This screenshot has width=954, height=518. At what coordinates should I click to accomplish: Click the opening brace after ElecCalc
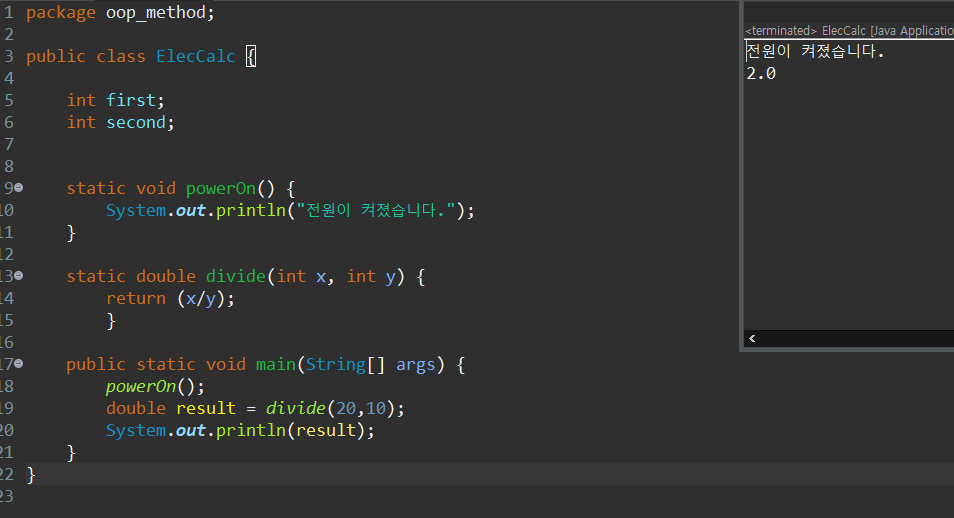click(251, 57)
